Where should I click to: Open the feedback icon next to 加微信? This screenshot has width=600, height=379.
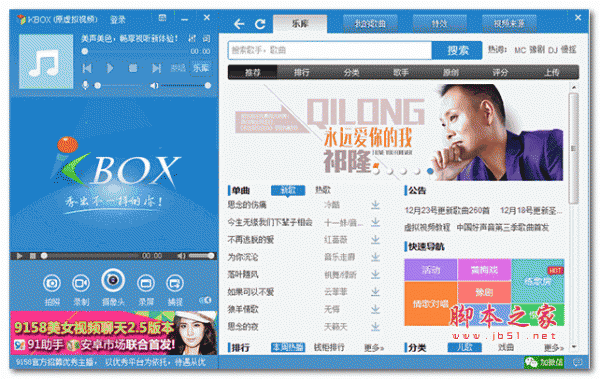click(x=578, y=362)
